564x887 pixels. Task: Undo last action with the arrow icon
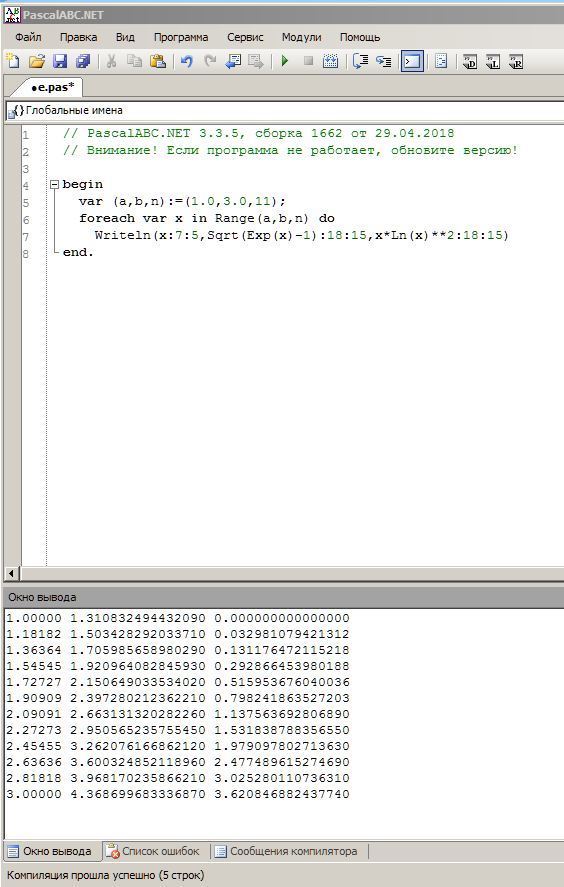(x=187, y=61)
